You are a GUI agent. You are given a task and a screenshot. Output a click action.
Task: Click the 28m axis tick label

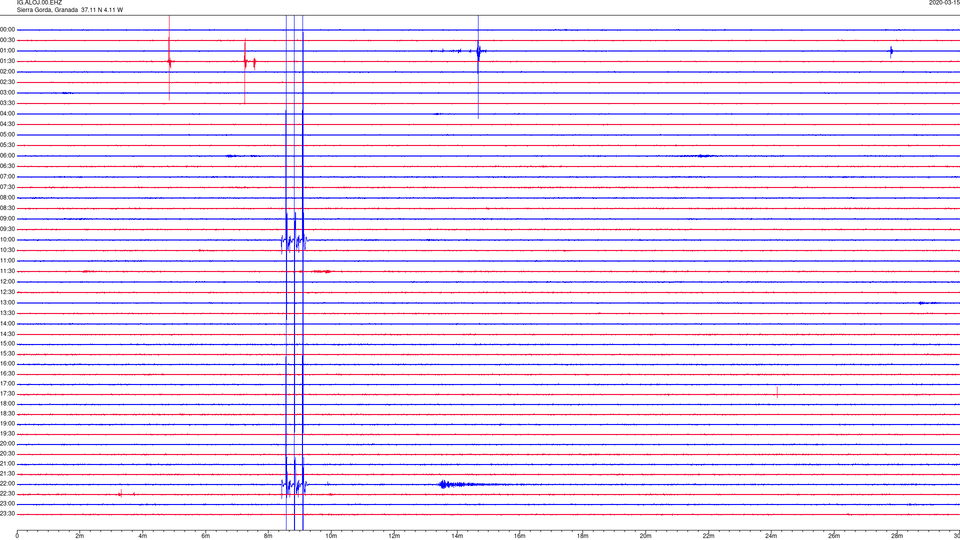point(897,536)
